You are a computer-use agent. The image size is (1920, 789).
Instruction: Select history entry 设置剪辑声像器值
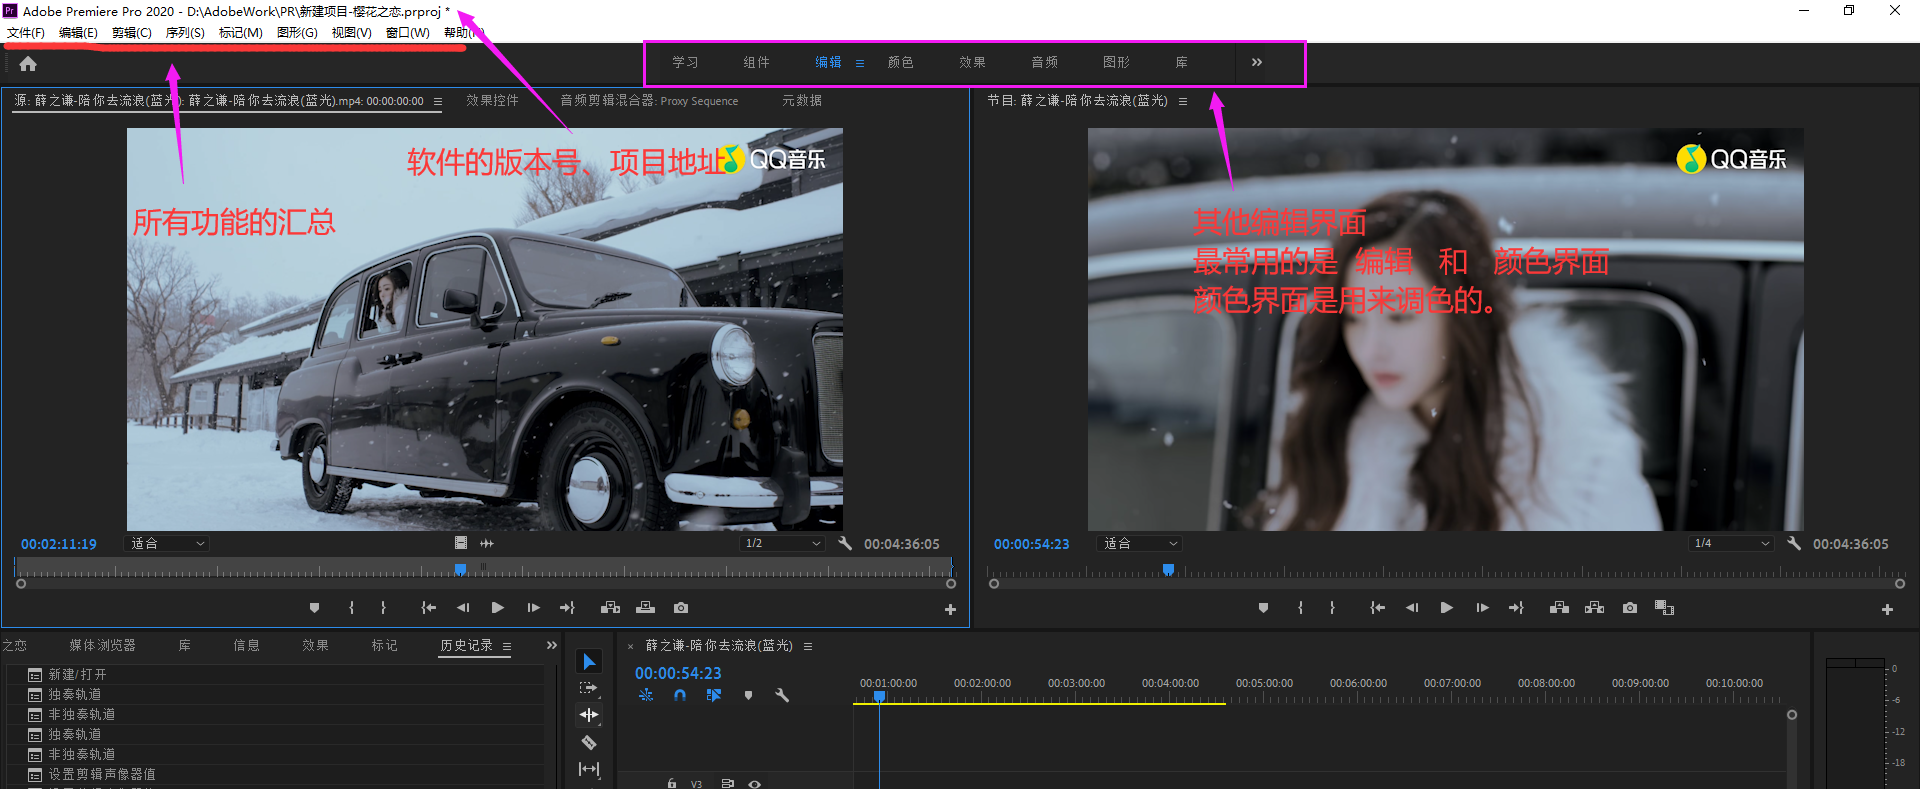[x=102, y=774]
